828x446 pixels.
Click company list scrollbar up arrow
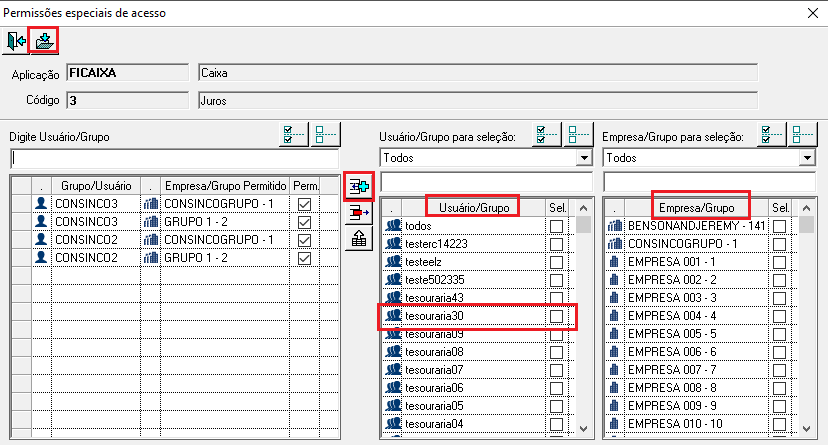point(806,208)
